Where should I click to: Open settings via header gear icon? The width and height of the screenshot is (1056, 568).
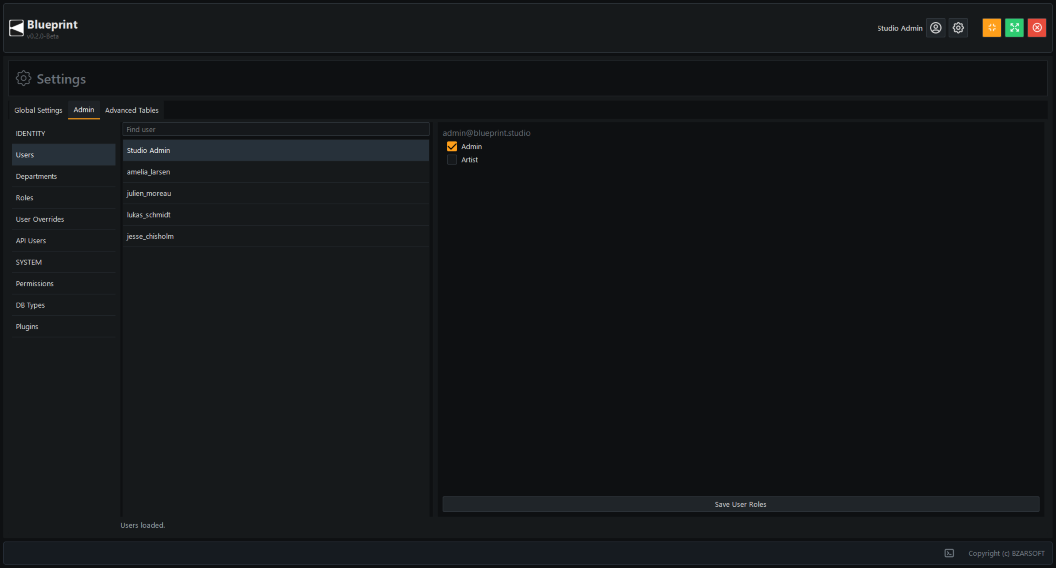click(958, 28)
